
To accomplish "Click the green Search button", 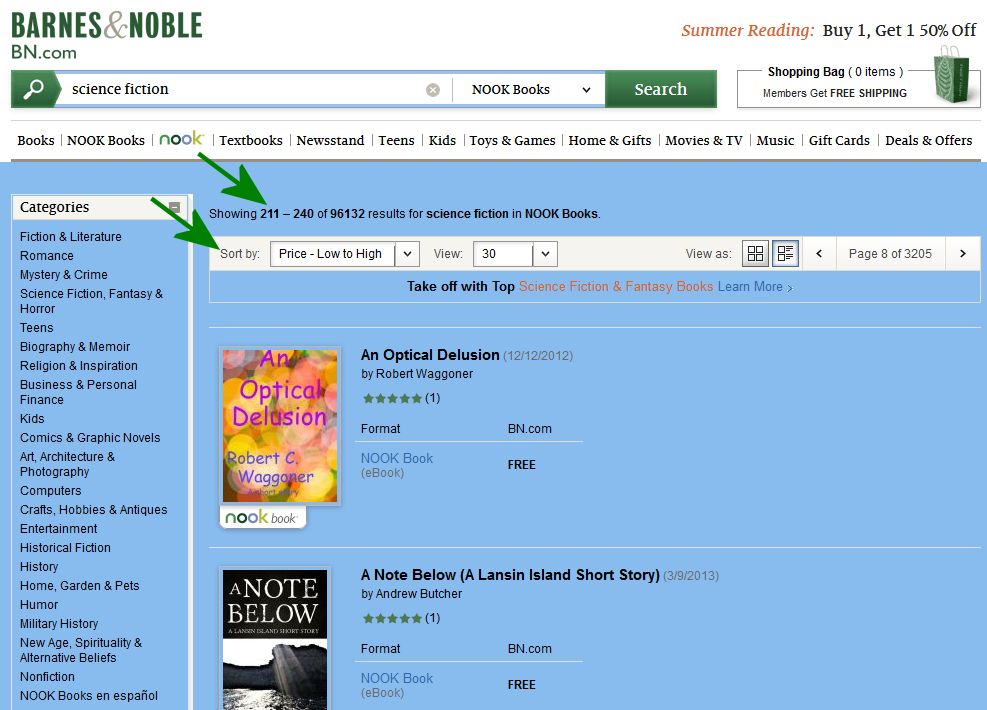I will click(660, 89).
